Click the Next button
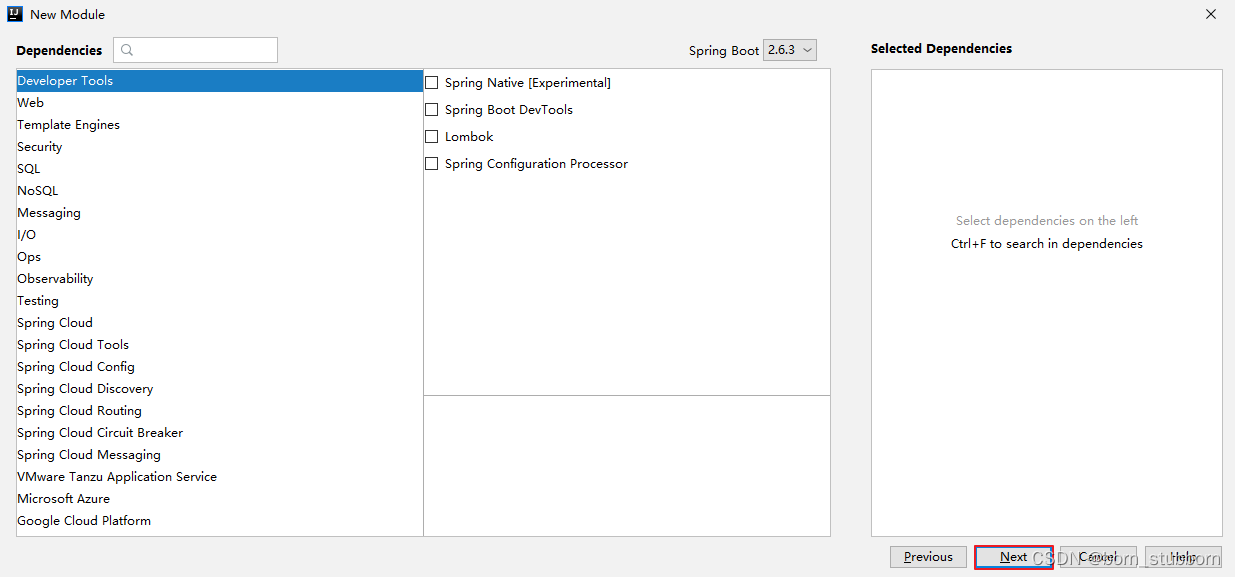 [x=1014, y=557]
